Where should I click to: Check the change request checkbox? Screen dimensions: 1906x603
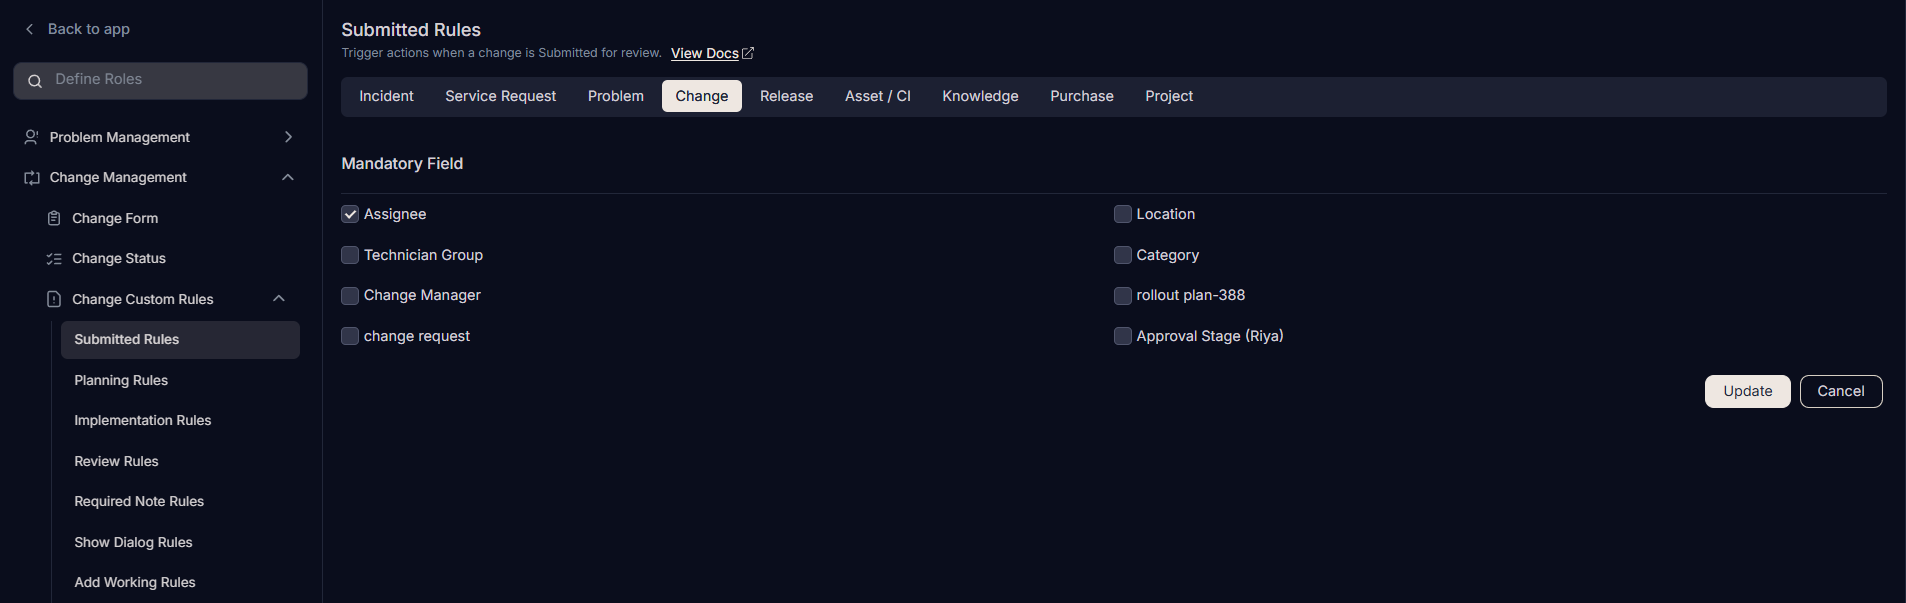[x=350, y=336]
